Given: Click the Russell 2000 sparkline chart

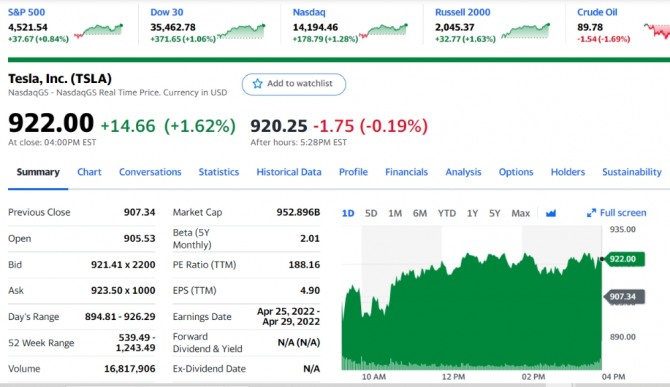Looking at the screenshot, I should 526,31.
